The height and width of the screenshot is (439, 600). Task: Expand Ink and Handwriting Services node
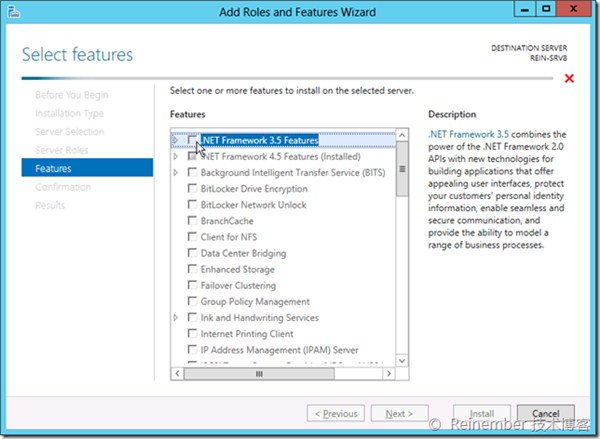tap(175, 317)
